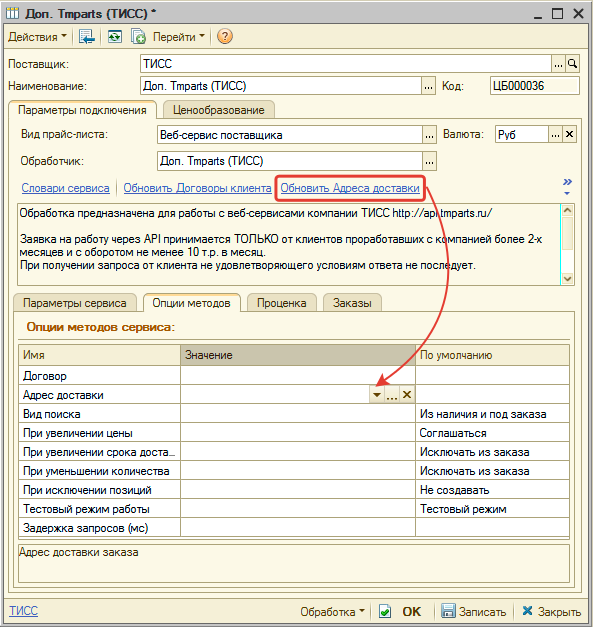The width and height of the screenshot is (593, 627).
Task: Open the help question mark icon
Action: 225,36
